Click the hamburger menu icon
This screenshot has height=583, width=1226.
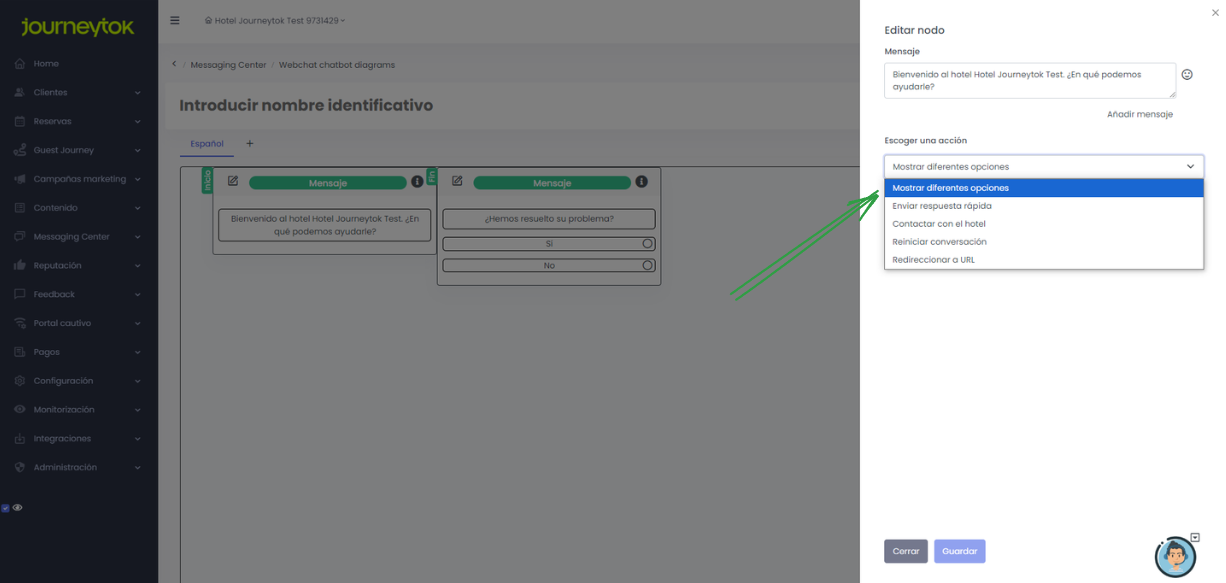tap(175, 20)
